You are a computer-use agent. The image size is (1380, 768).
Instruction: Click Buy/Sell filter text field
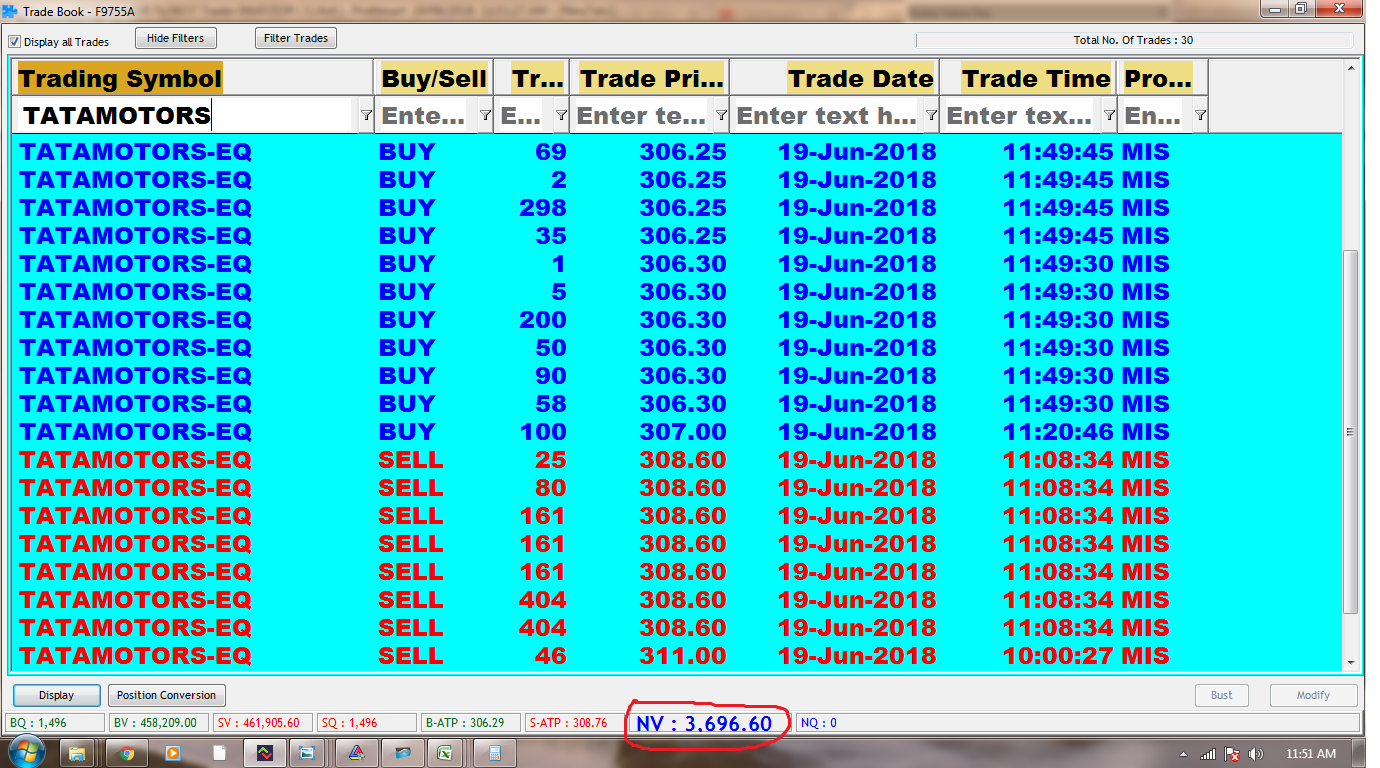coord(427,116)
